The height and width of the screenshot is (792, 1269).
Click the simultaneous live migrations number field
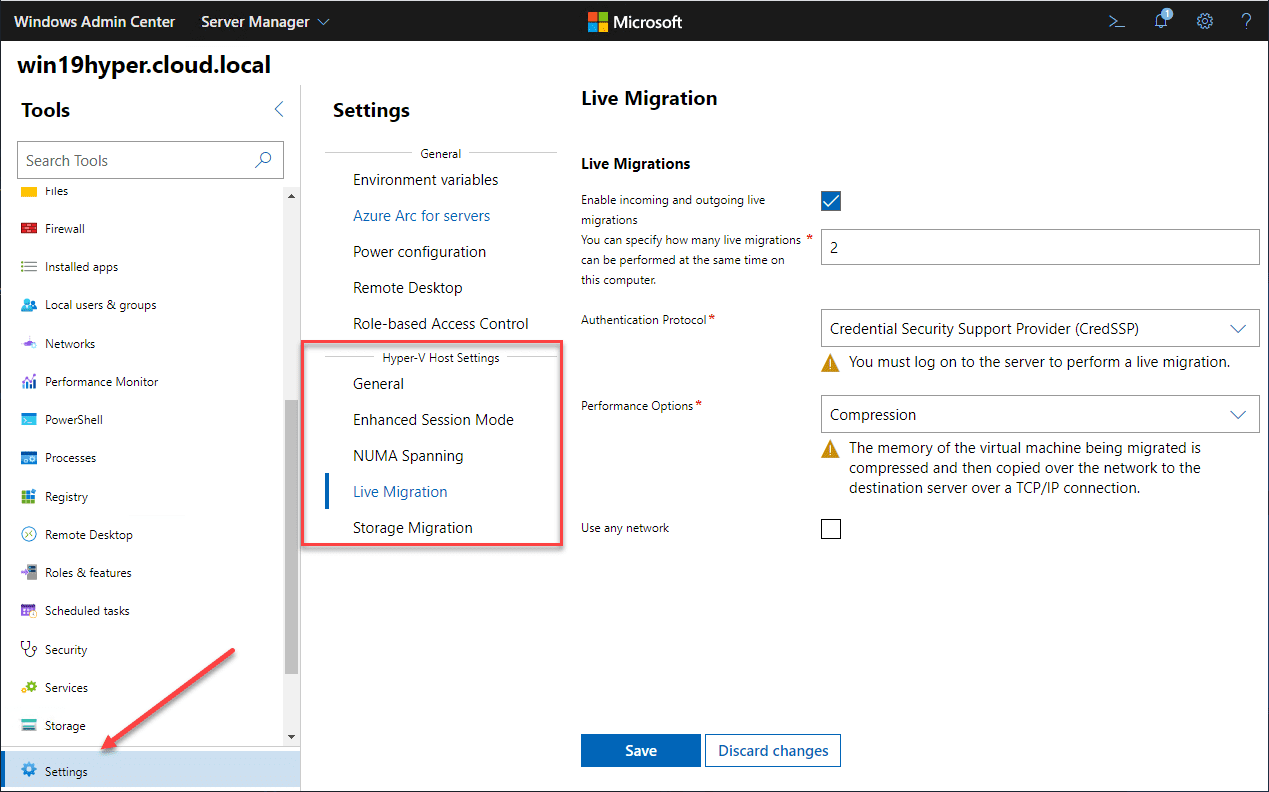[x=1039, y=247]
